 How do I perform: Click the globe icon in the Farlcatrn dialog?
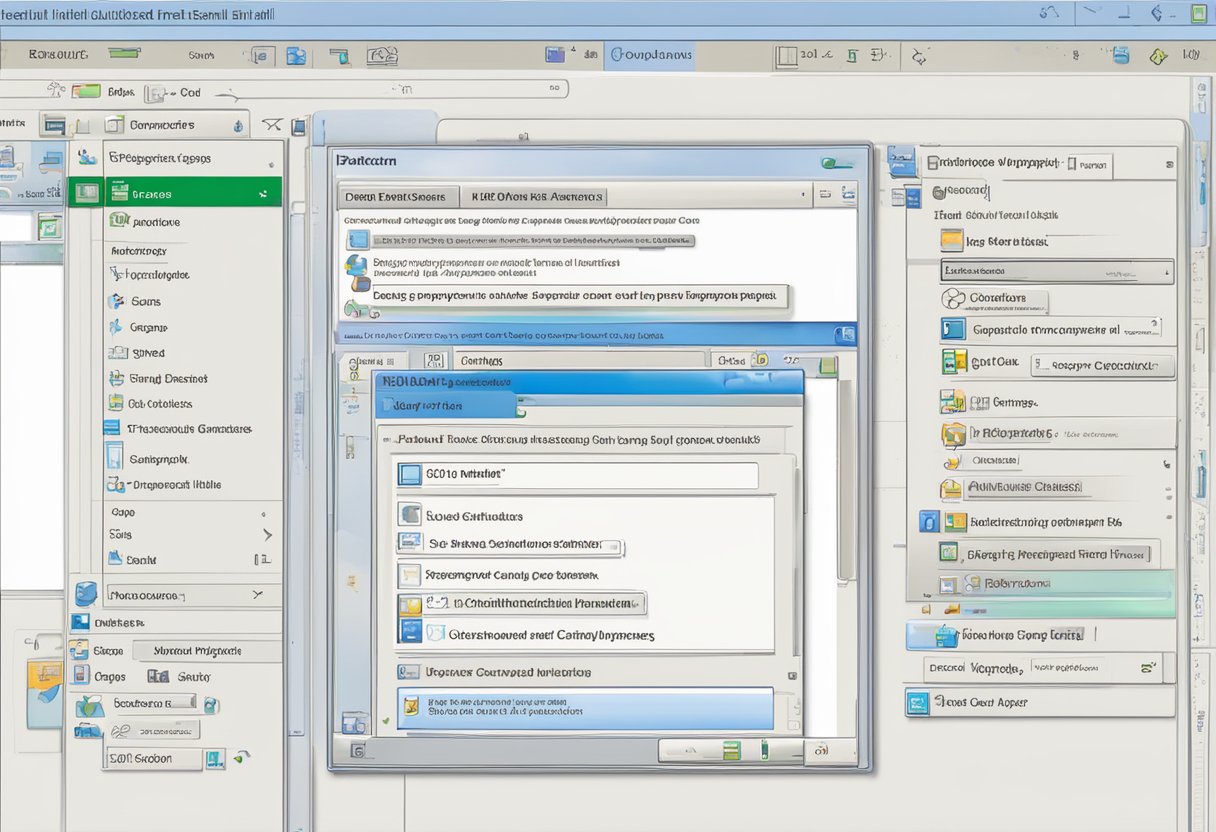coord(355,265)
